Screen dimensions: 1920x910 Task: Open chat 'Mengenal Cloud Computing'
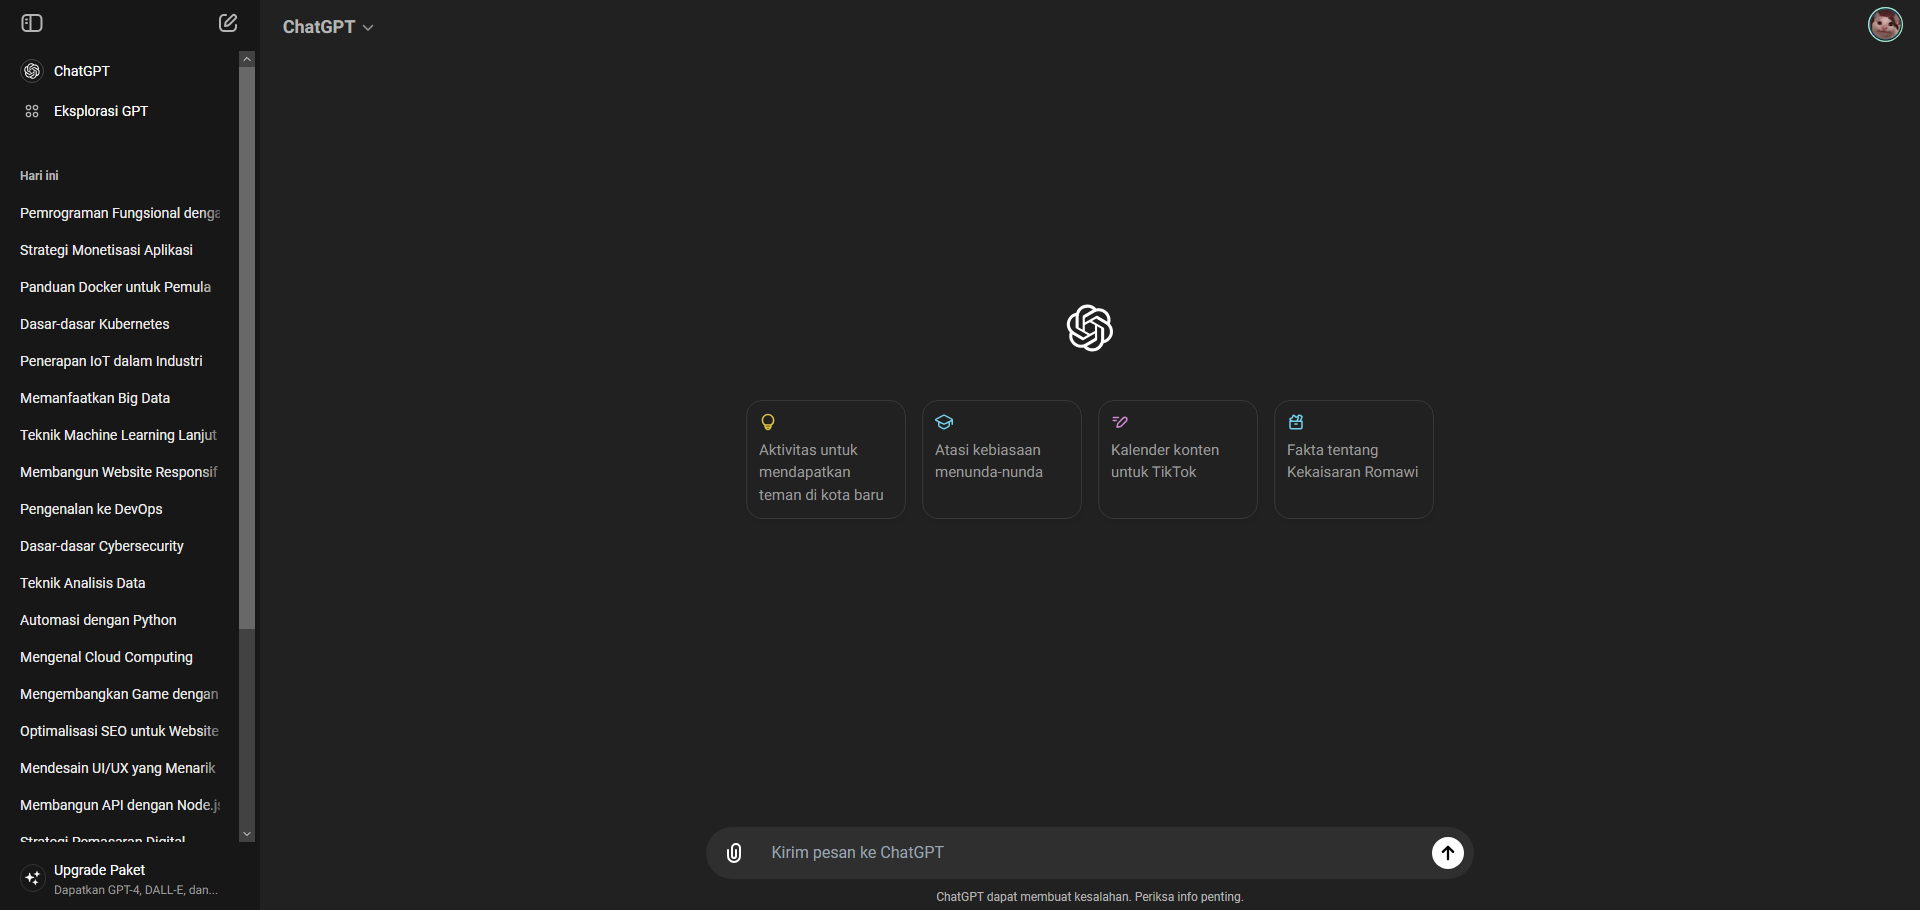coord(120,657)
